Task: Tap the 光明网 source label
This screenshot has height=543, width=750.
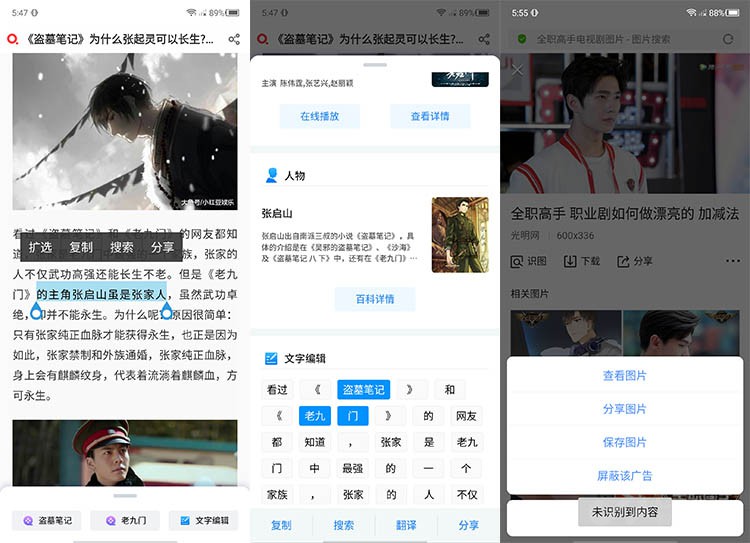Action: coord(525,235)
